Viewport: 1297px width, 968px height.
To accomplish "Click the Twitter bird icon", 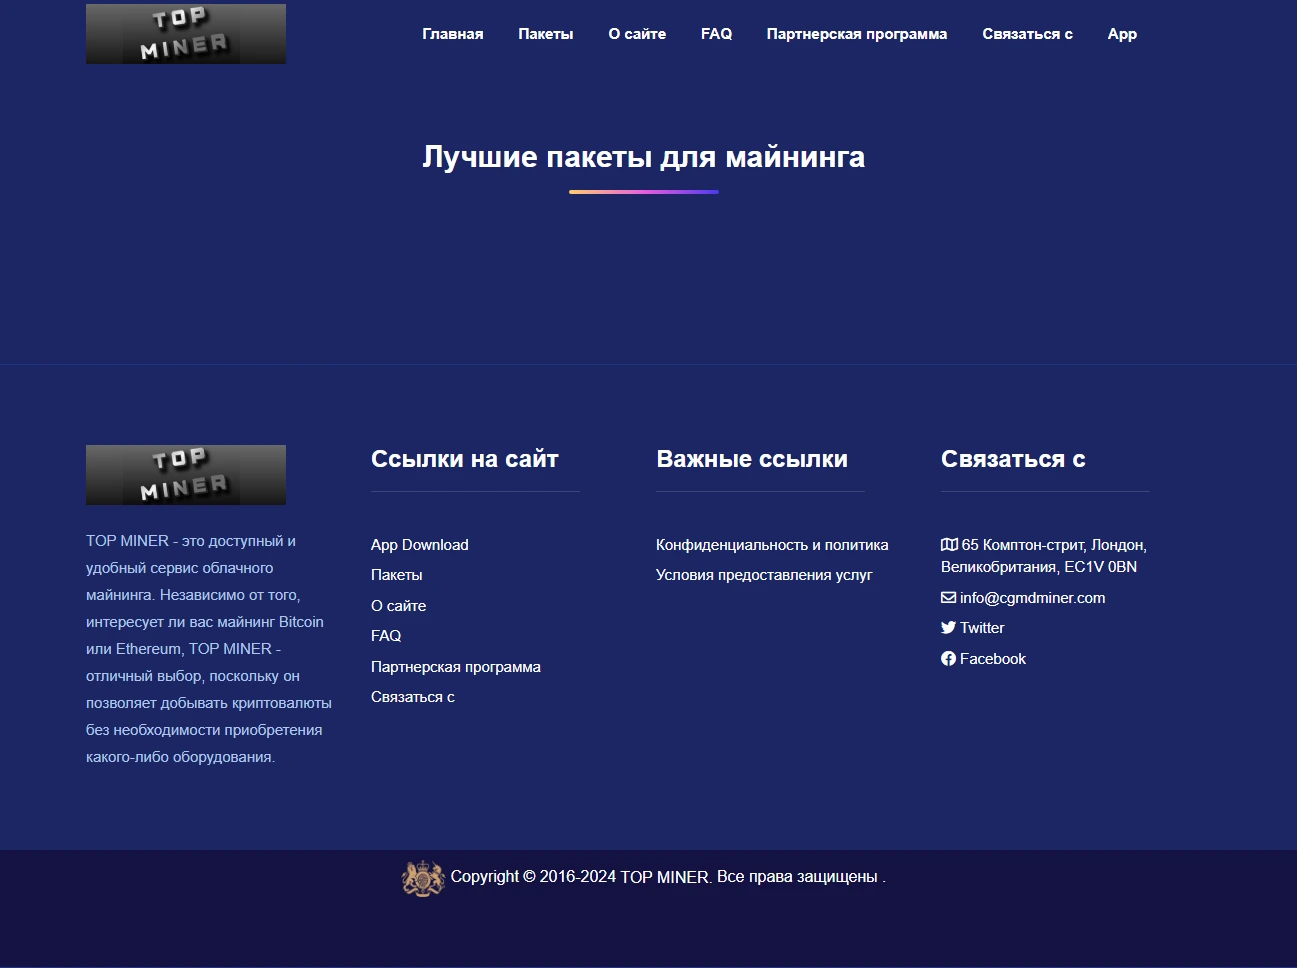I will [x=948, y=628].
